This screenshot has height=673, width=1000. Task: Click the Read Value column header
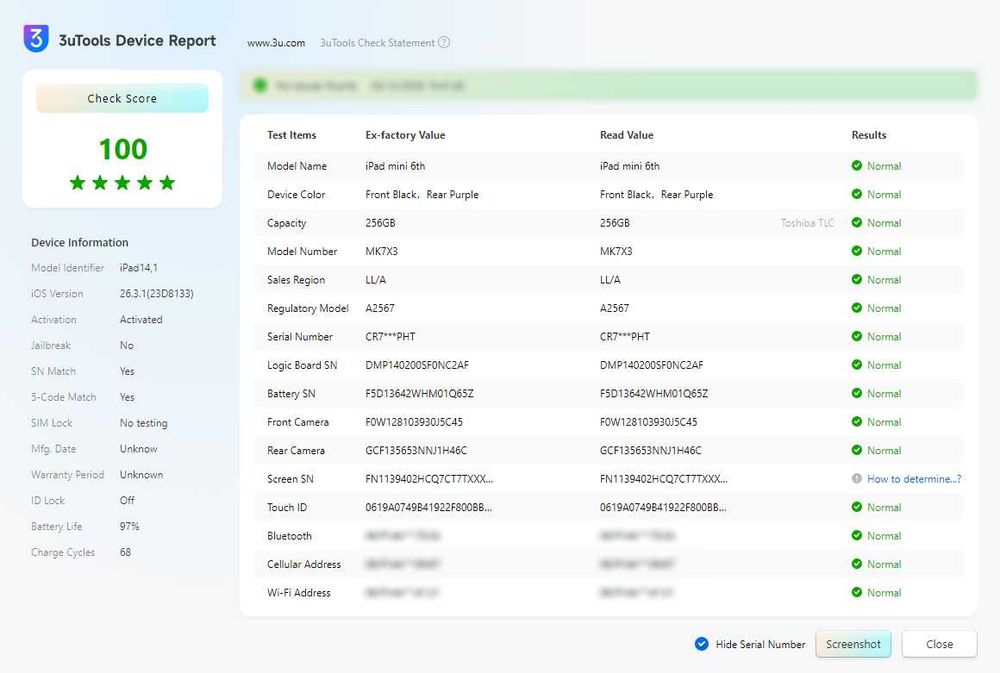click(626, 135)
